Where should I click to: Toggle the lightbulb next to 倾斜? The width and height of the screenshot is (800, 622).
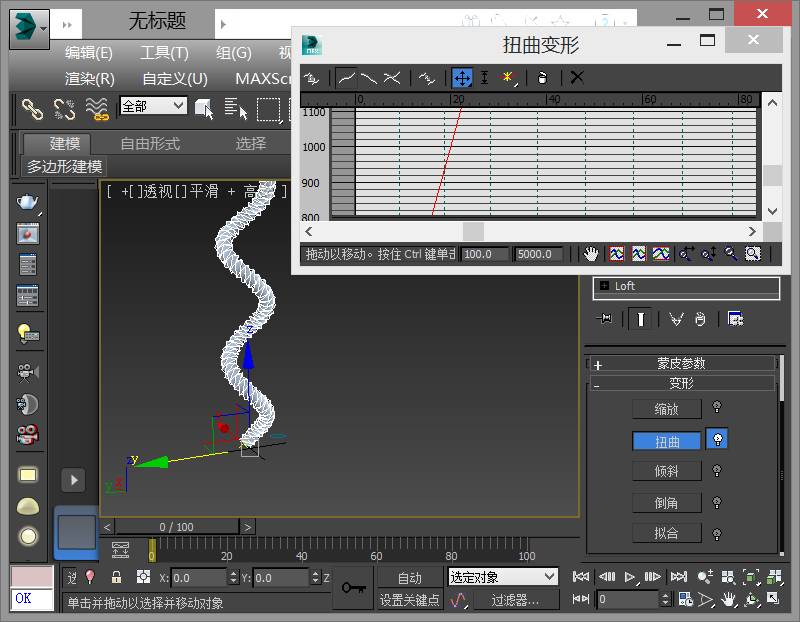pos(717,470)
